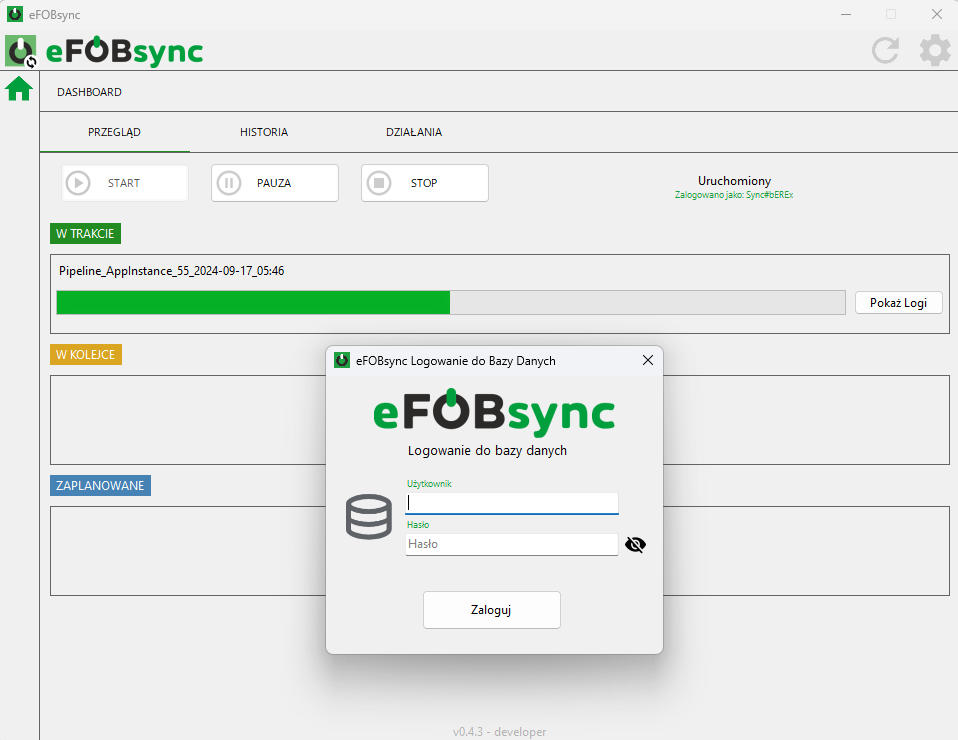This screenshot has width=958, height=740.
Task: Switch to the HISTORIA tab
Action: coord(264,132)
